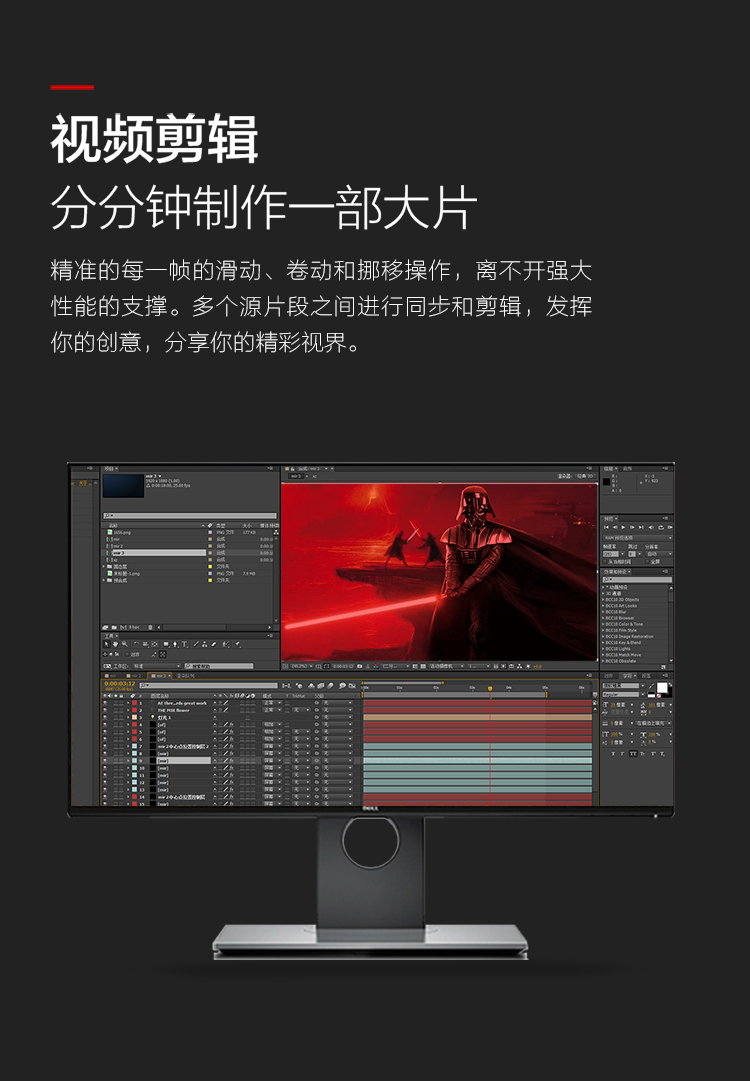Select the Unified Camera tool
The image size is (750, 1081).
(145, 644)
